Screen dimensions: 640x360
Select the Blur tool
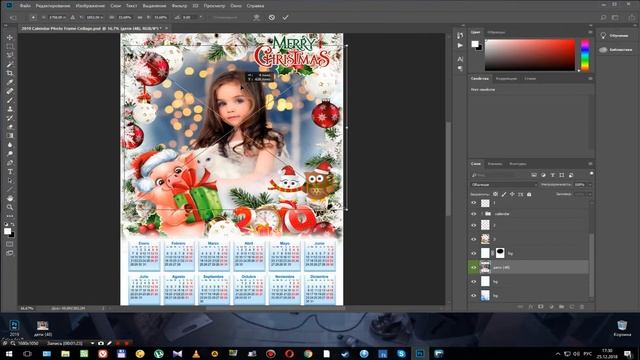click(x=10, y=145)
